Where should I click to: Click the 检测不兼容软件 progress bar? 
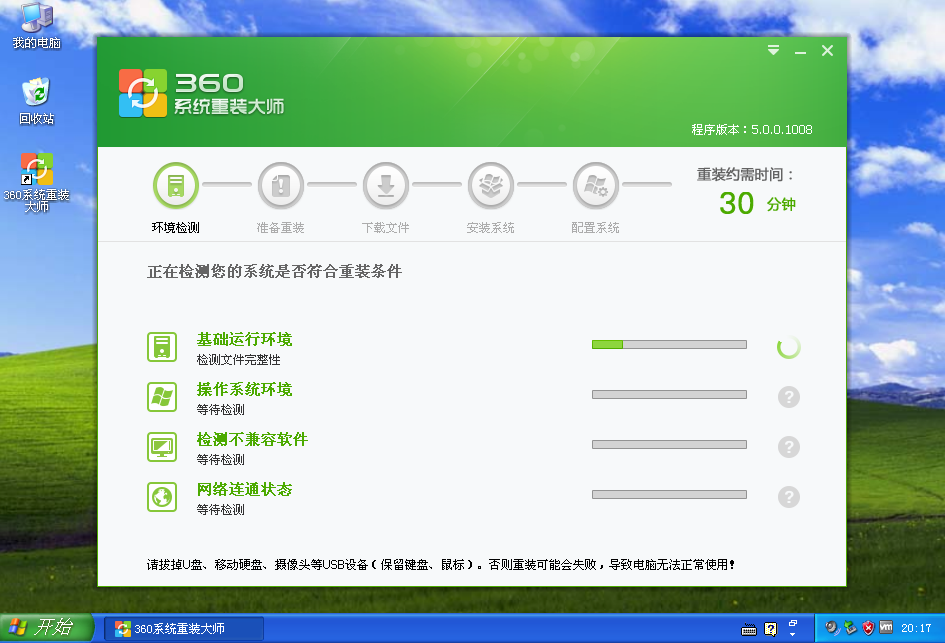click(670, 445)
